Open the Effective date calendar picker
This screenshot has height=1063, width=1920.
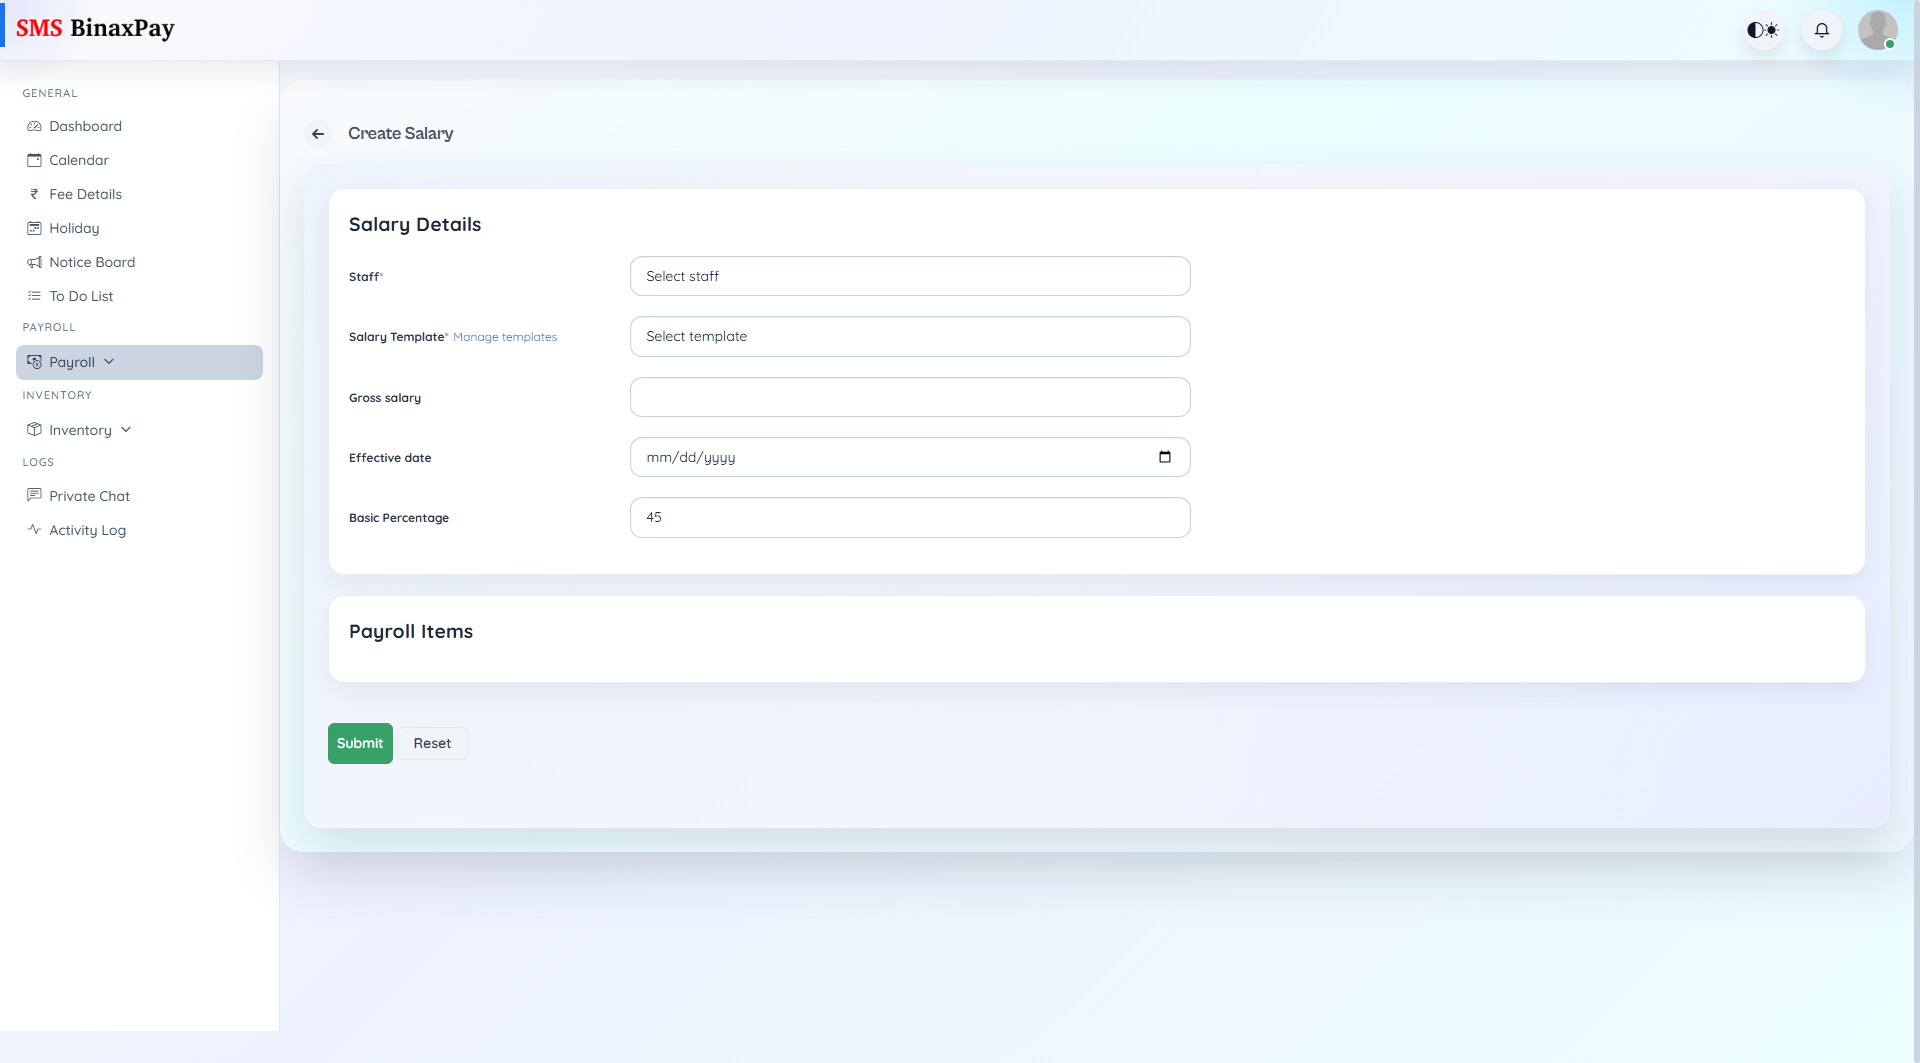(1165, 457)
